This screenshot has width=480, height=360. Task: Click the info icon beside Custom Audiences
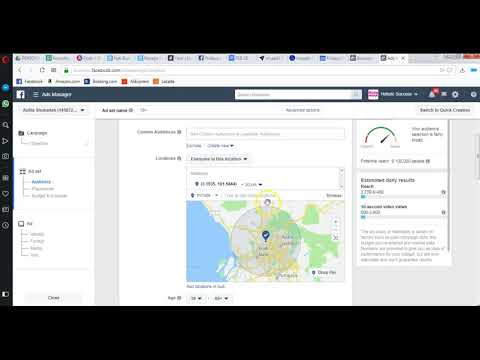[x=179, y=132]
